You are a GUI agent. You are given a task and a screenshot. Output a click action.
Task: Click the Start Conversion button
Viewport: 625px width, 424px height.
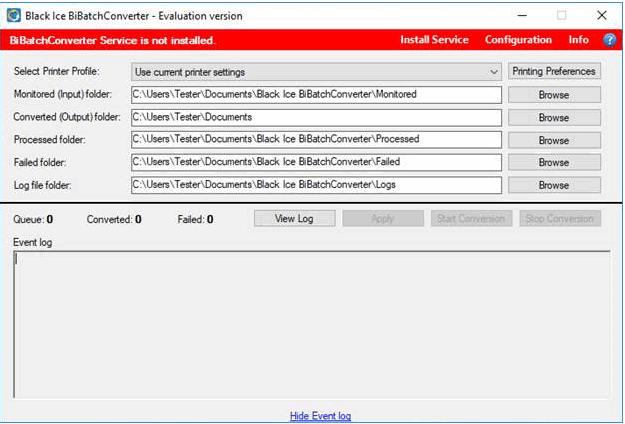coord(472,218)
